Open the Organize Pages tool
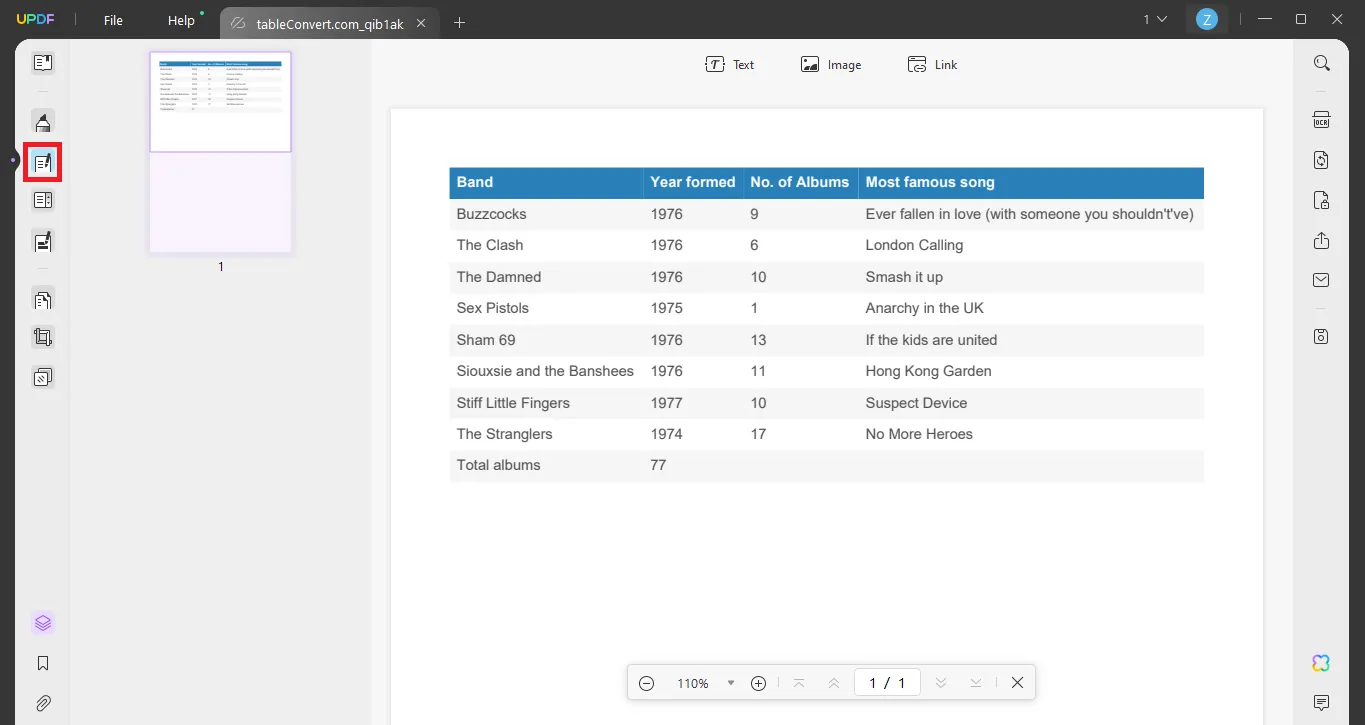1365x725 pixels. [x=42, y=299]
